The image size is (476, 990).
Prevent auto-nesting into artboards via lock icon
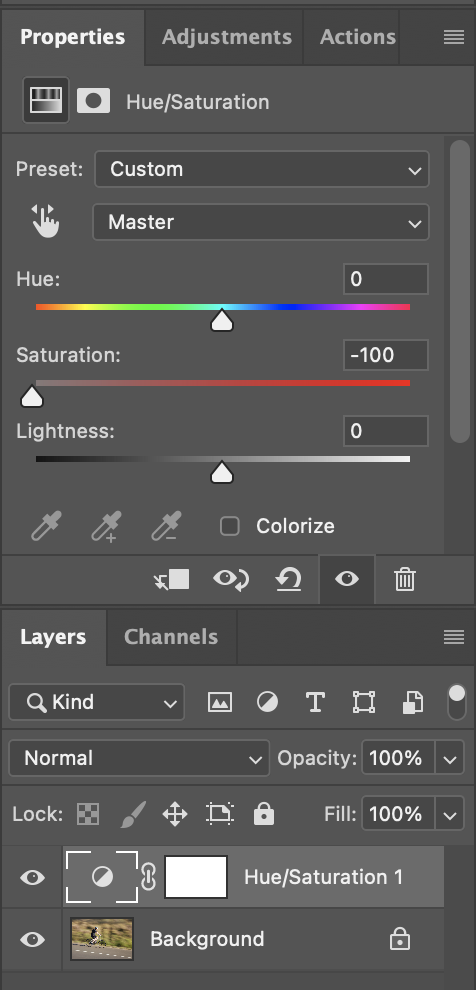(x=220, y=814)
